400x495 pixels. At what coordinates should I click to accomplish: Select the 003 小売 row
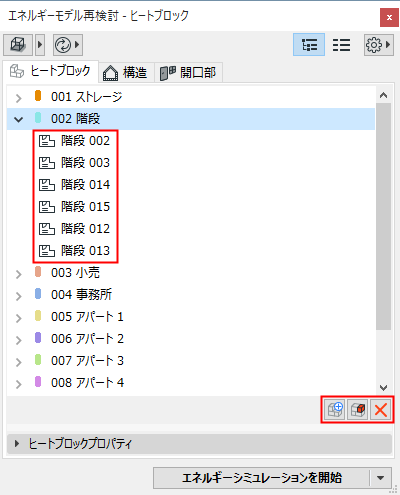click(191, 273)
